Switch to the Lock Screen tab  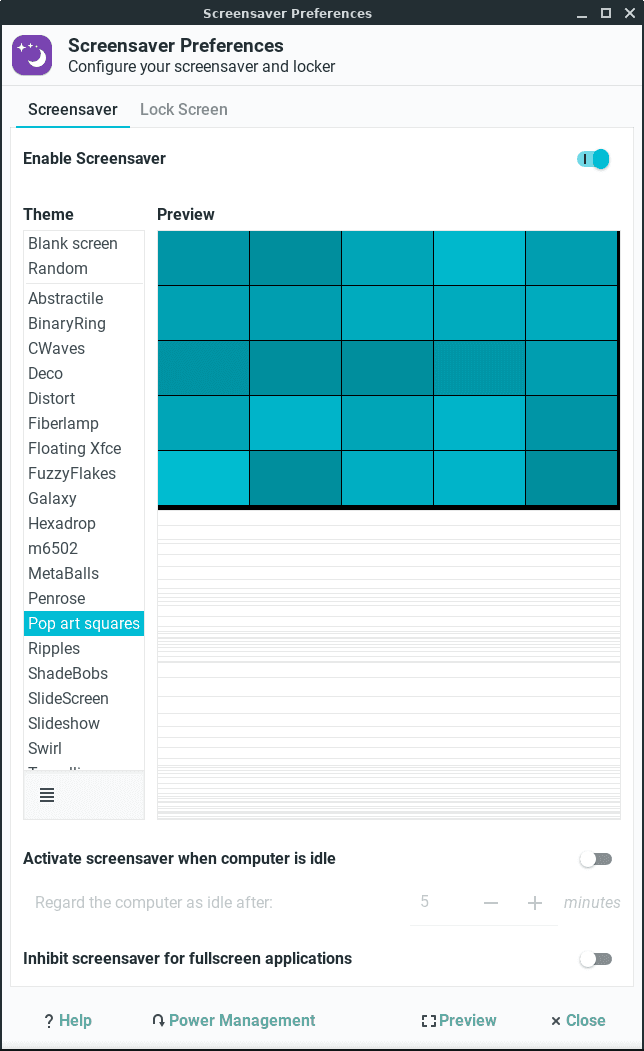point(184,109)
